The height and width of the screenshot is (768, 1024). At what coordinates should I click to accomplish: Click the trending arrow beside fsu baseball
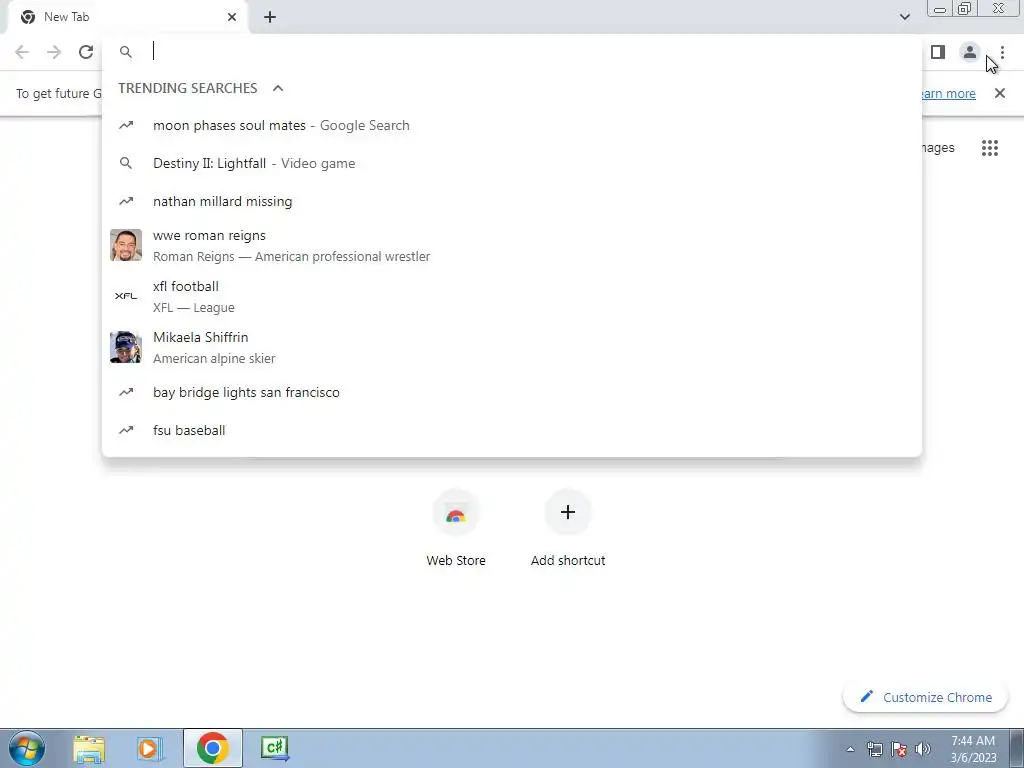click(126, 430)
